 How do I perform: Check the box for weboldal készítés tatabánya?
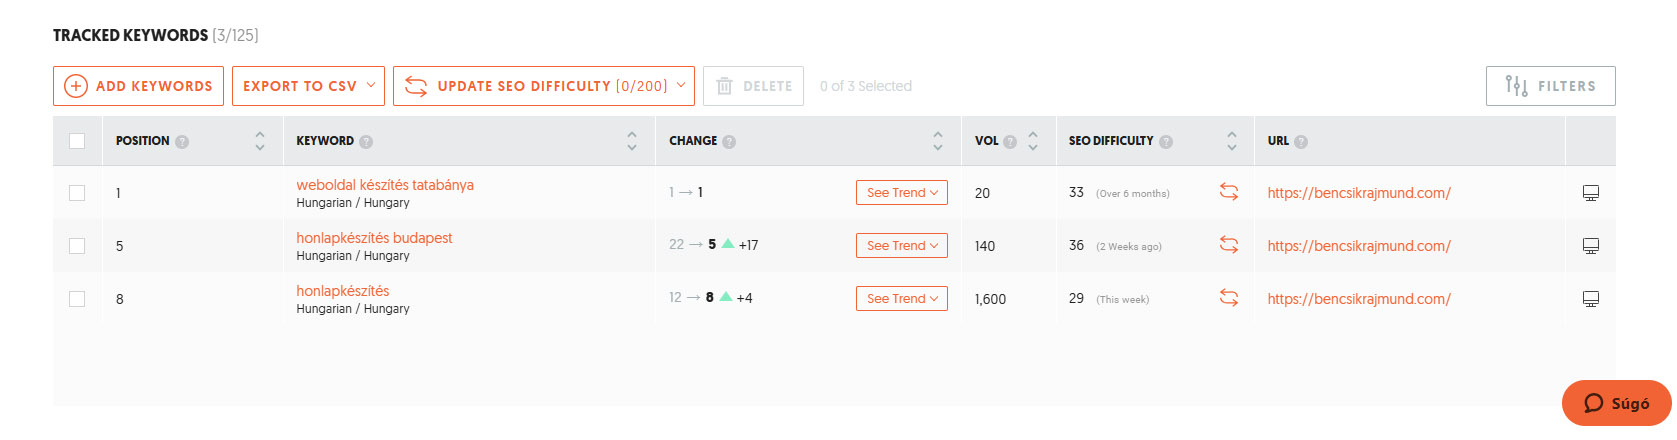(77, 193)
